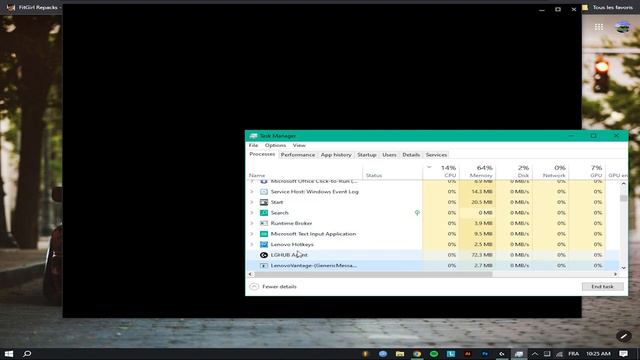Sort processes by the Name column header
The width and height of the screenshot is (640, 360).
[x=305, y=171]
